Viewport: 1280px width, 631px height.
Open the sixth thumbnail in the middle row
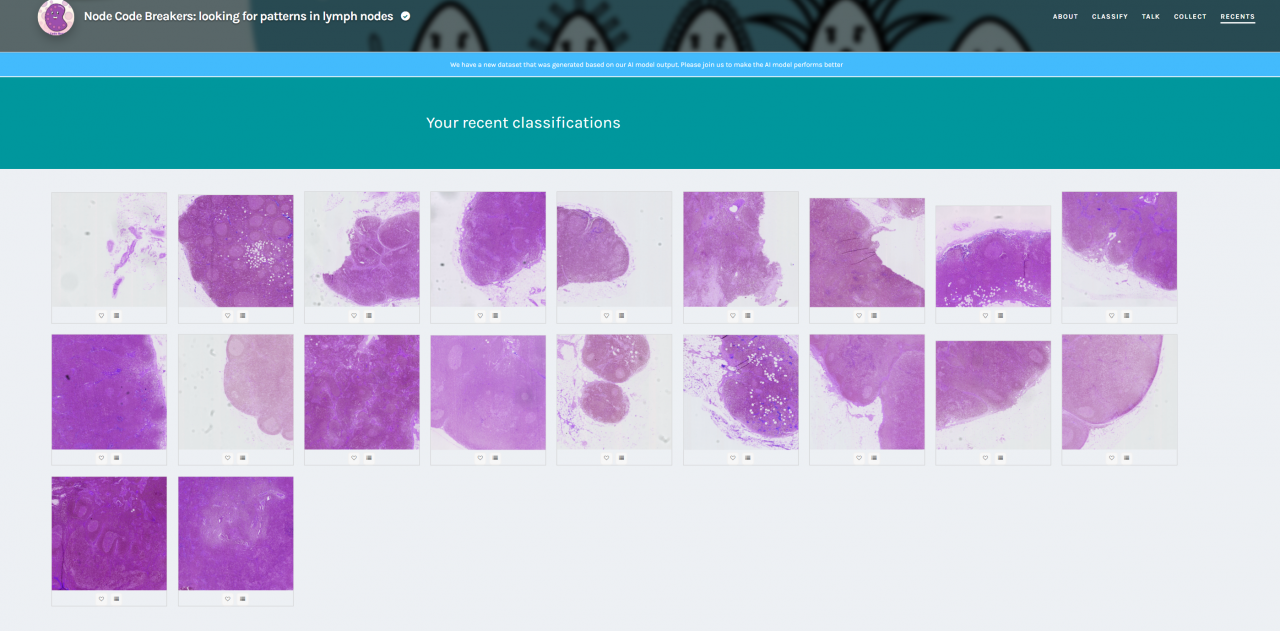(x=741, y=392)
